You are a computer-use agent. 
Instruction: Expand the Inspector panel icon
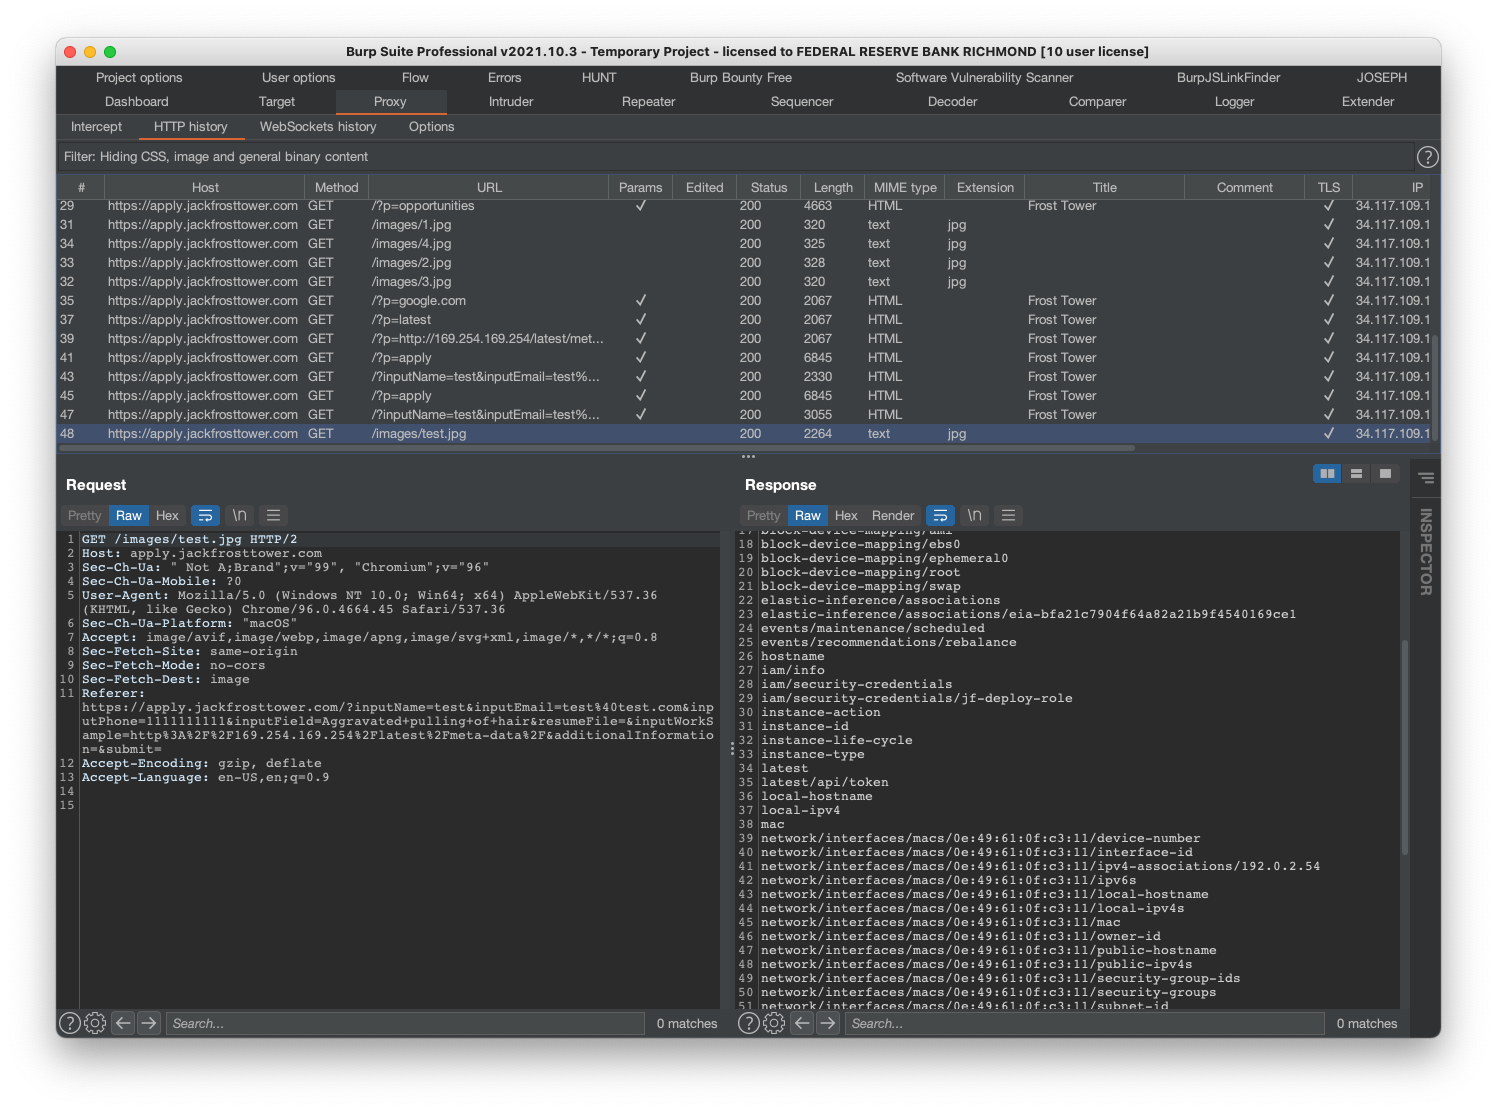[x=1426, y=478]
